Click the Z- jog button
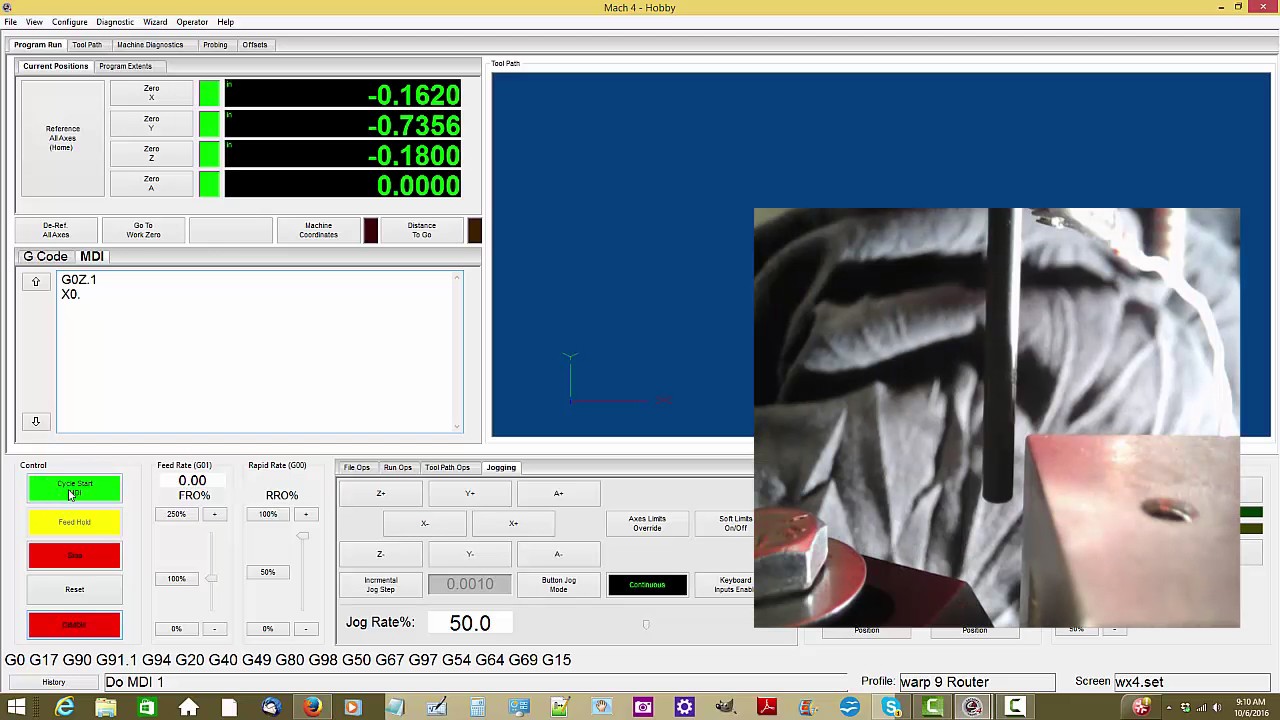 click(x=380, y=554)
